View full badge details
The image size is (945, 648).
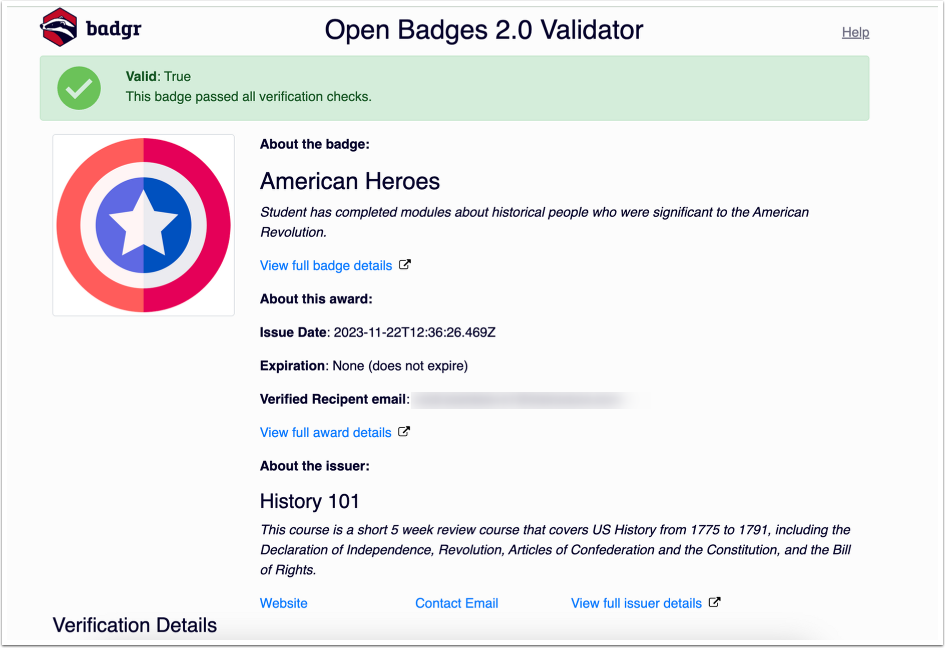coord(325,265)
